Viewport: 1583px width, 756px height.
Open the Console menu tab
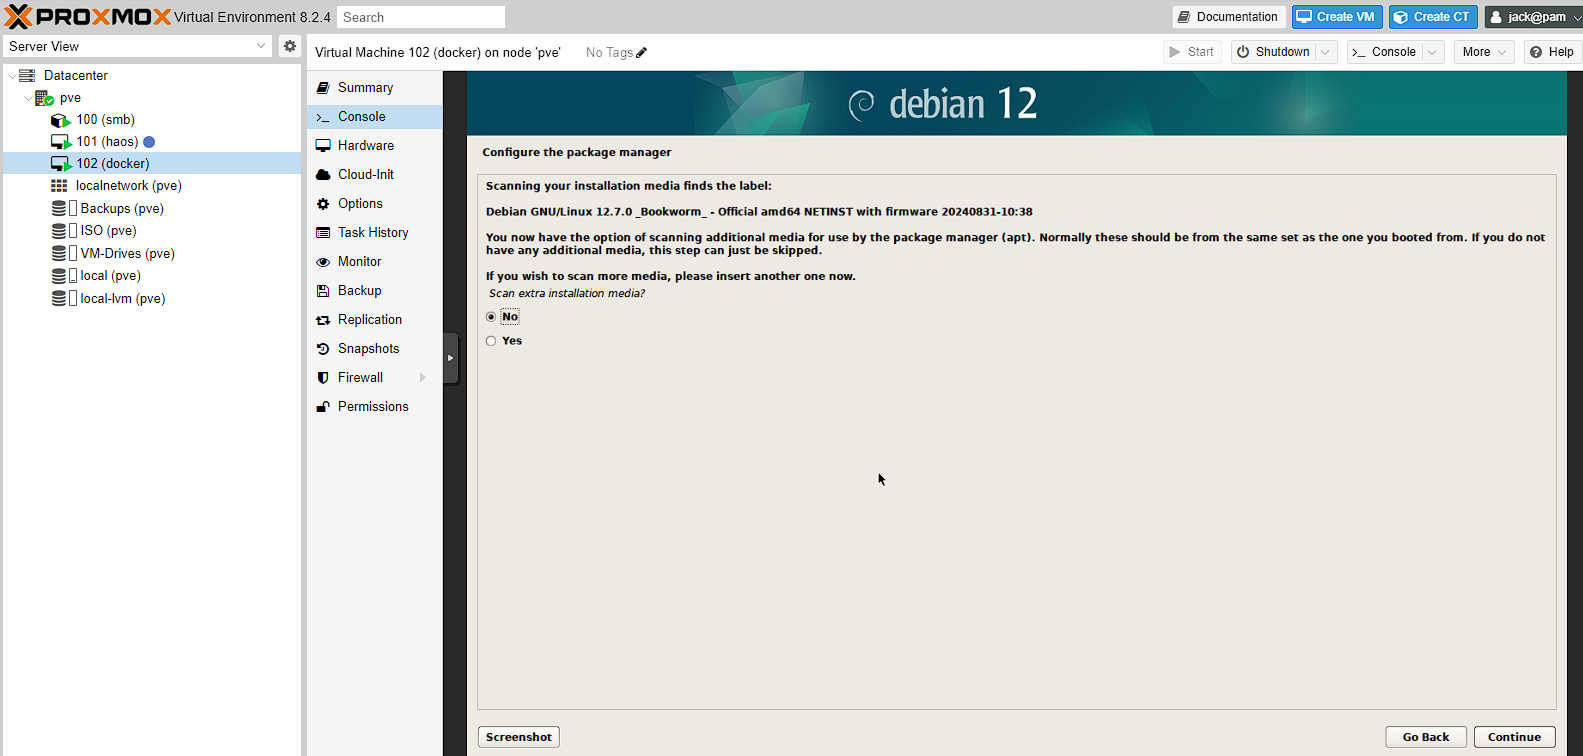[x=374, y=117]
